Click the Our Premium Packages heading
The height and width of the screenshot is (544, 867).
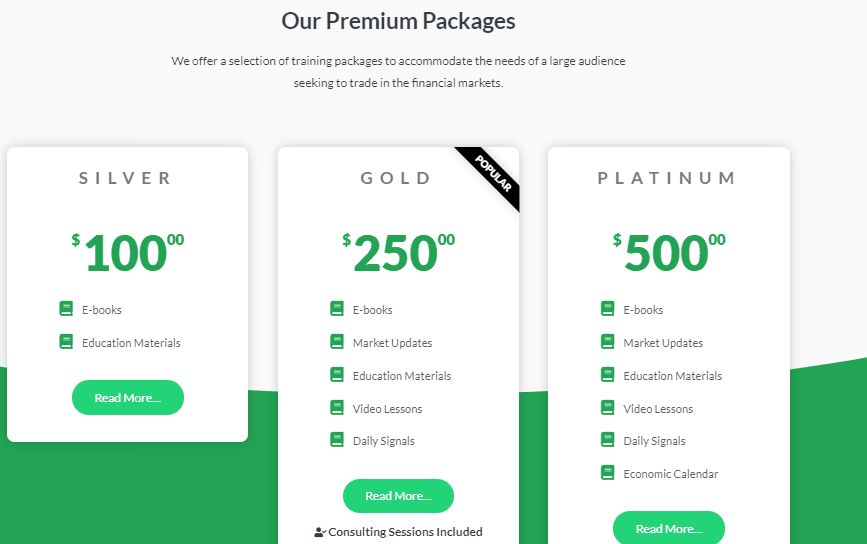(x=398, y=21)
